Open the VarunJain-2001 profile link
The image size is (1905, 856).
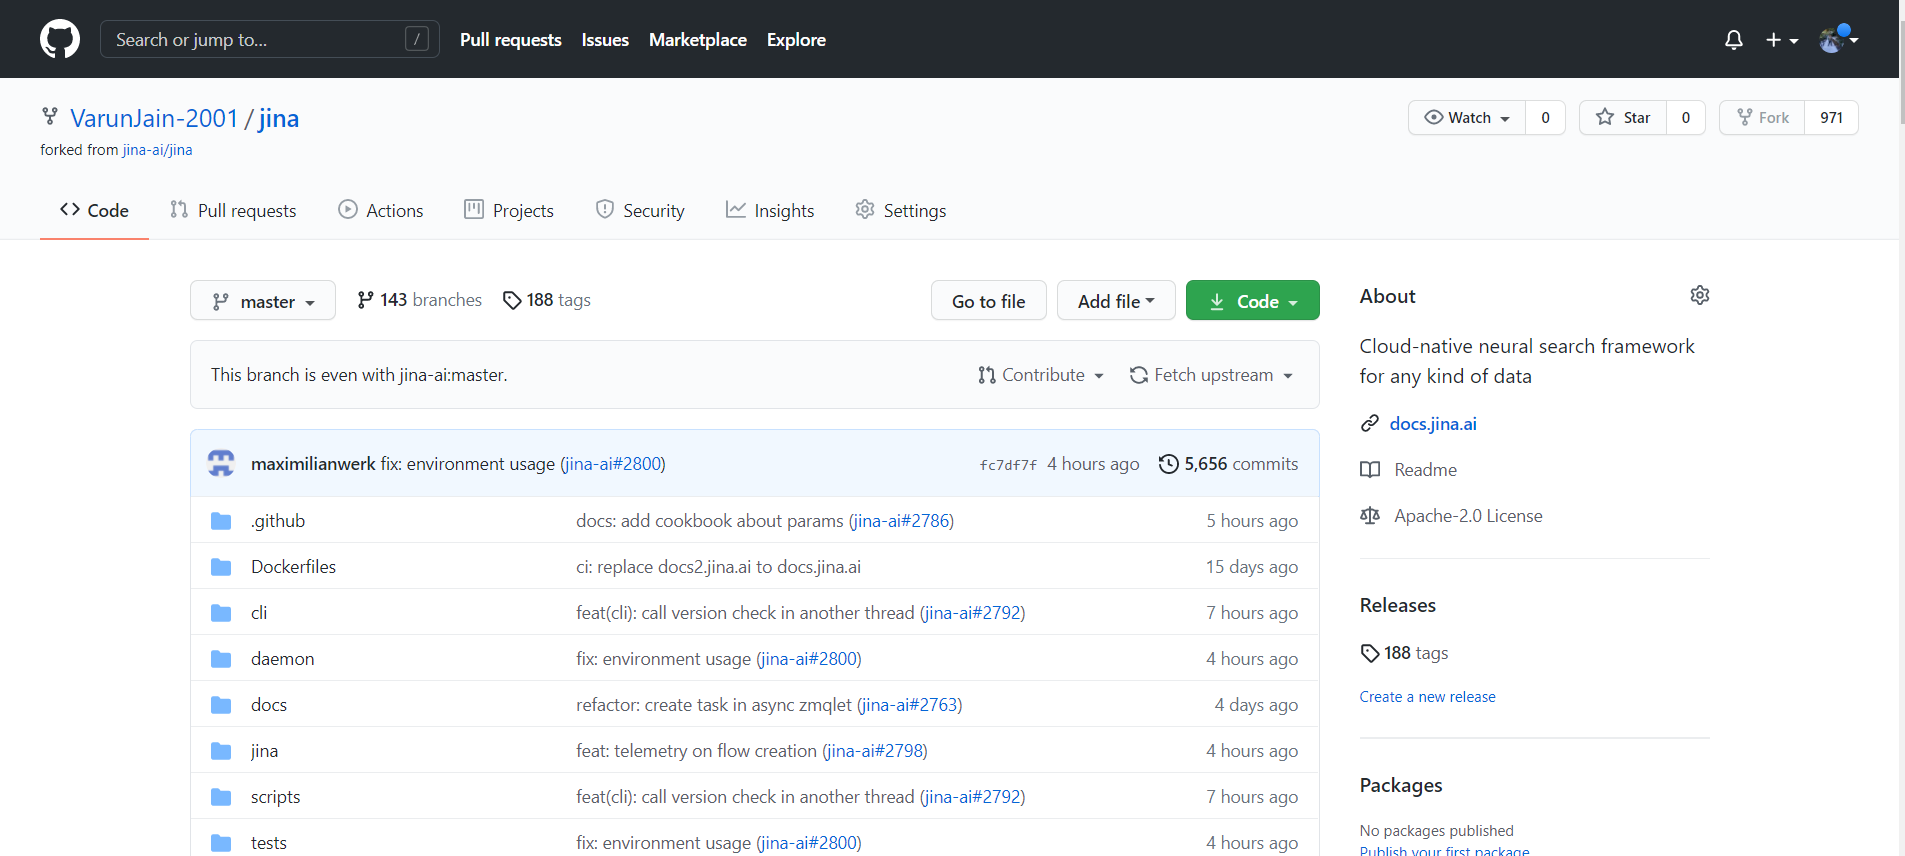click(x=154, y=118)
